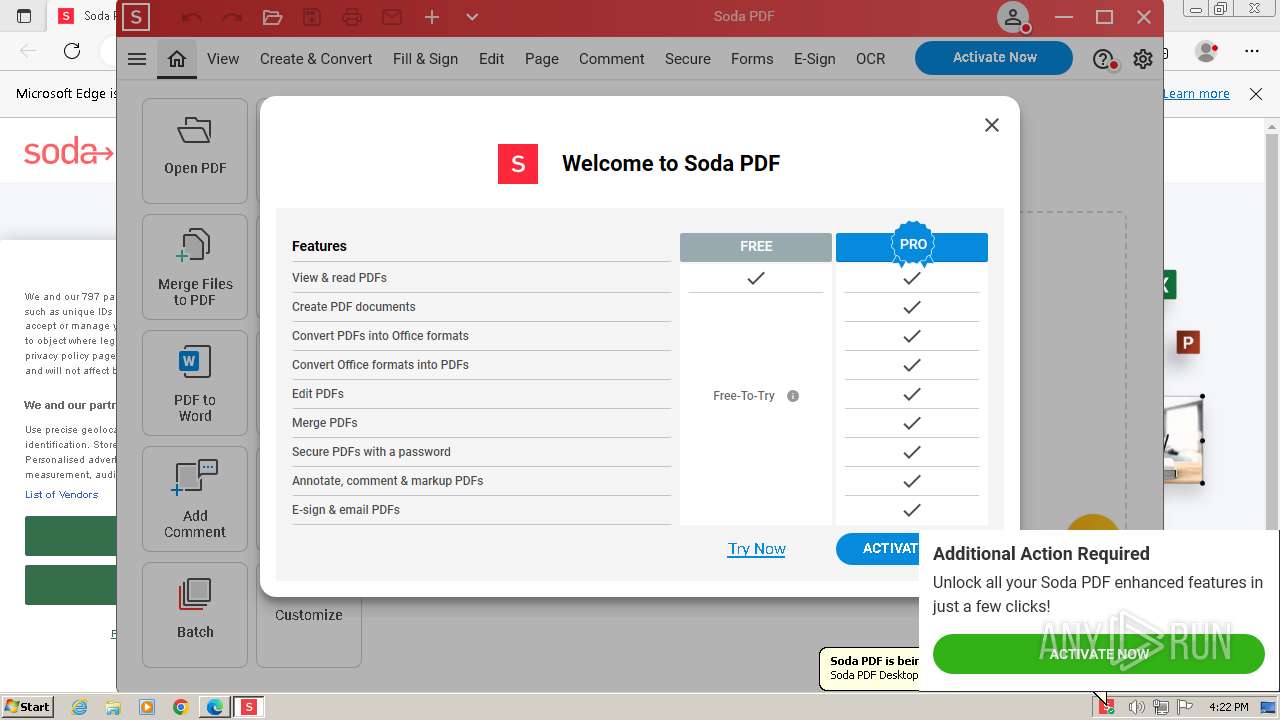Click the Add Comment tile

(195, 499)
